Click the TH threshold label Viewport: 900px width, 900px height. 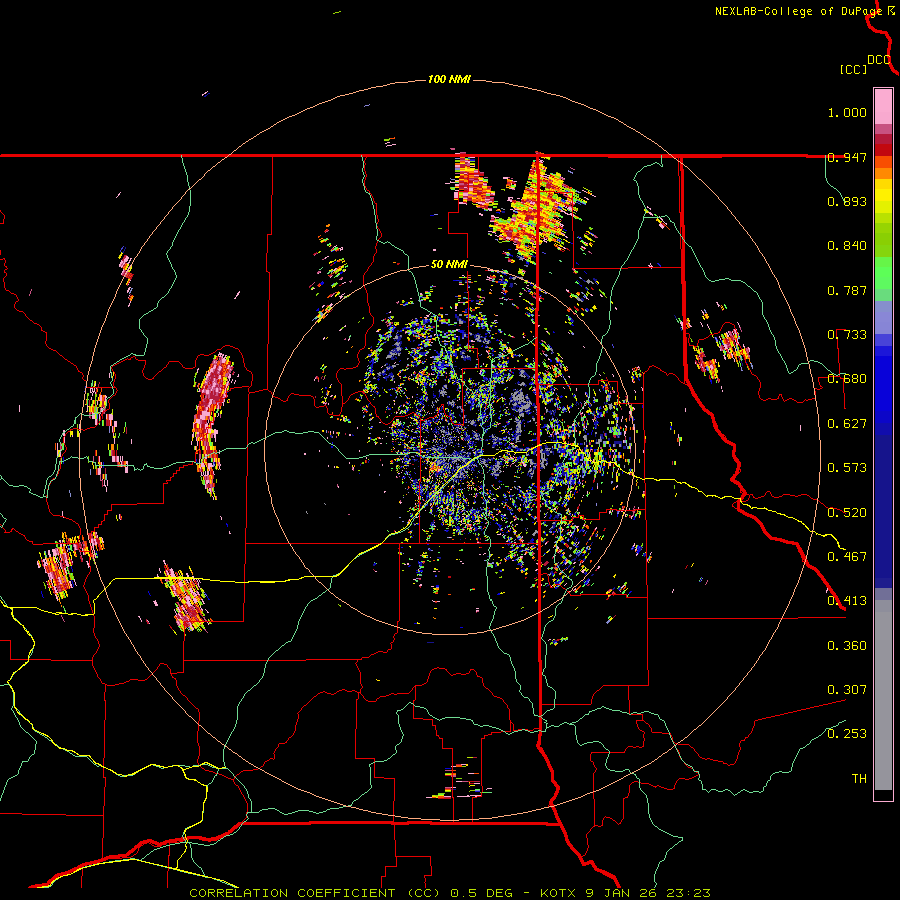[x=859, y=779]
